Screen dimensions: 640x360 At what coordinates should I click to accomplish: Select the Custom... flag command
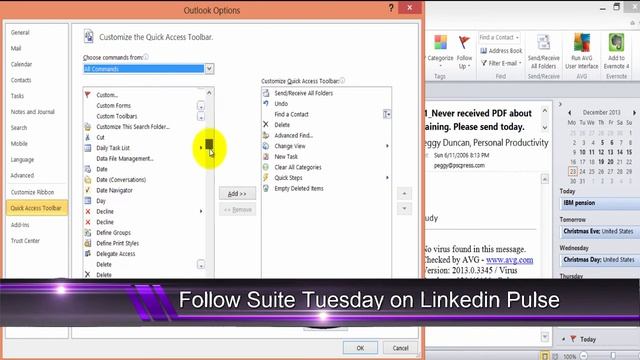(x=107, y=95)
